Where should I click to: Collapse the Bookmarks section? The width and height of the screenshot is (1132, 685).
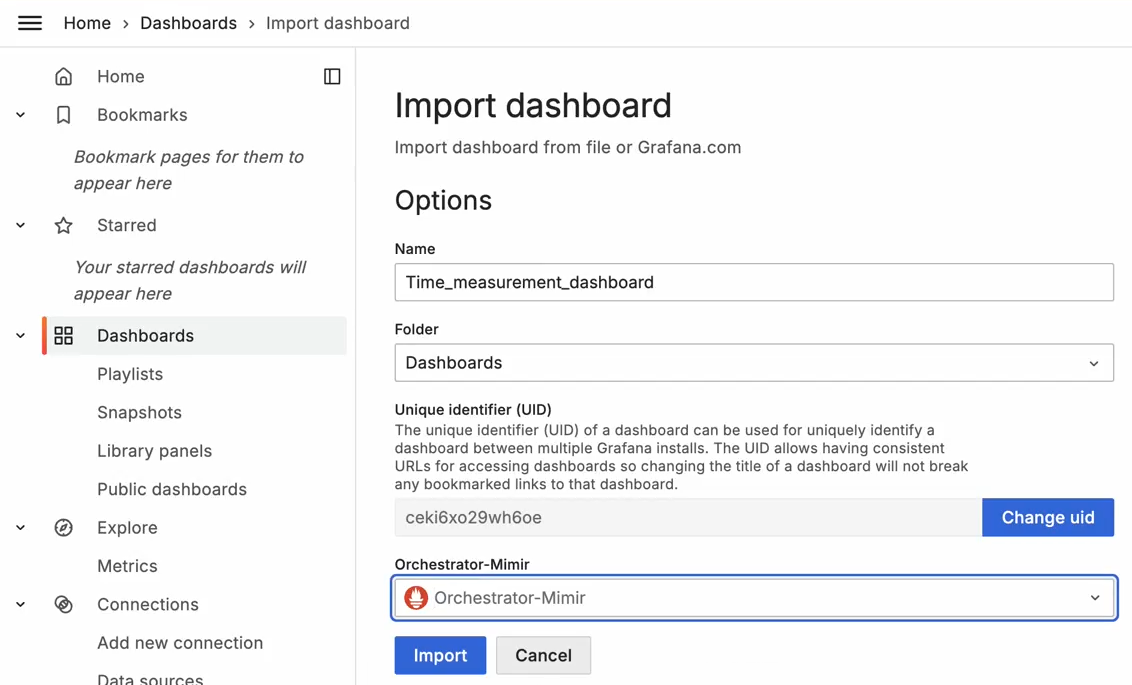point(20,114)
